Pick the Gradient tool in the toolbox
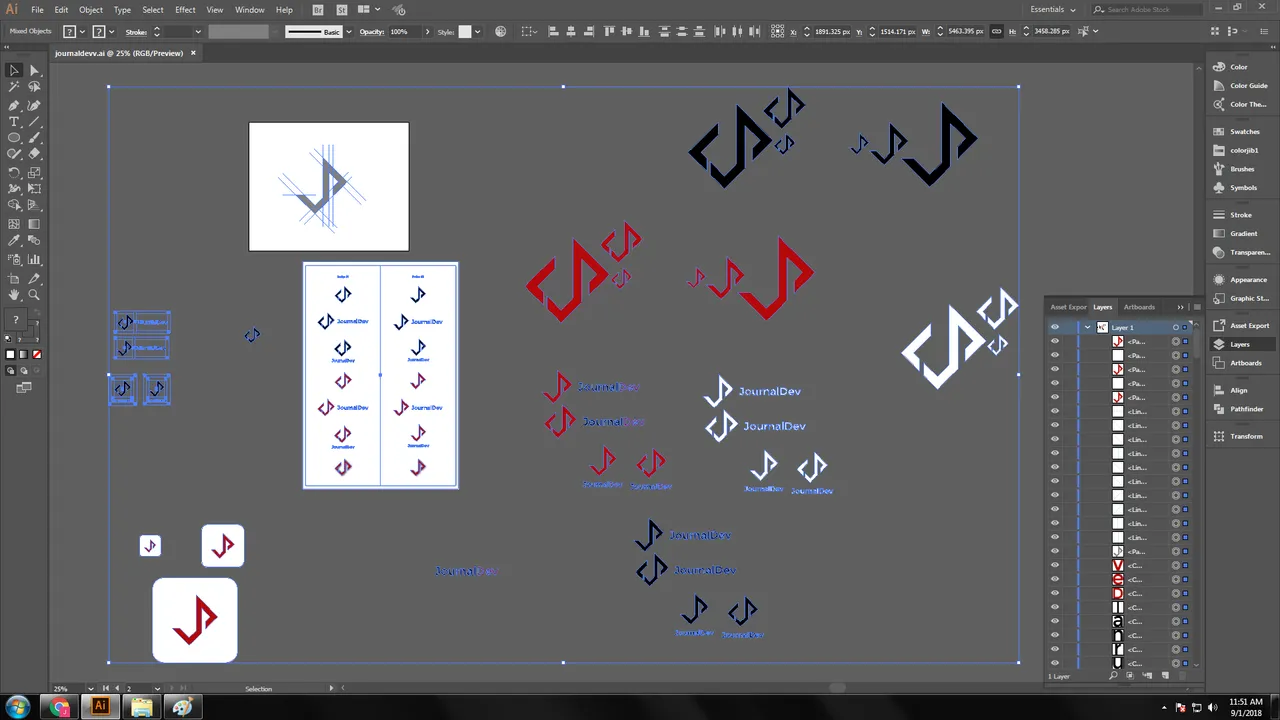The width and height of the screenshot is (1280, 720). (x=34, y=224)
